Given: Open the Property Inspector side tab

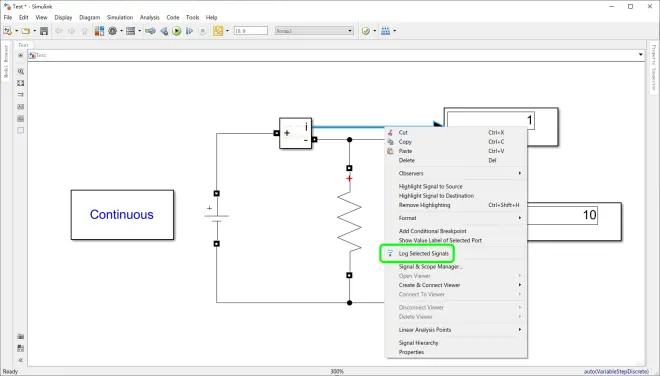Looking at the screenshot, I should 654,67.
